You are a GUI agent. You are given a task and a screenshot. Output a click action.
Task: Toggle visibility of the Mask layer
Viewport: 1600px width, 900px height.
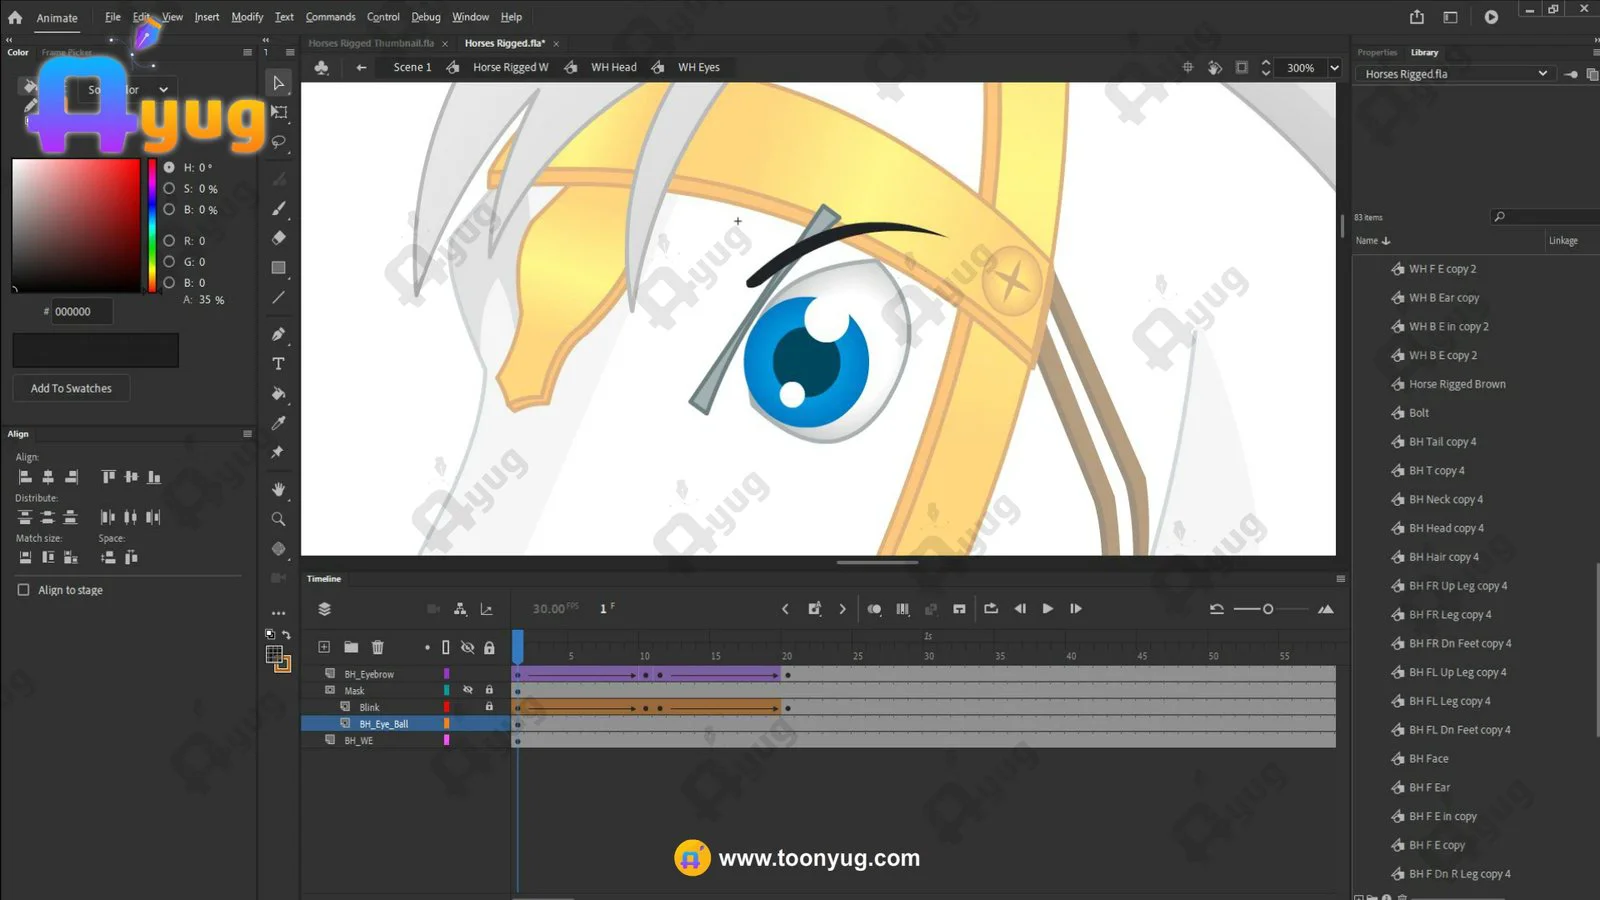click(467, 690)
